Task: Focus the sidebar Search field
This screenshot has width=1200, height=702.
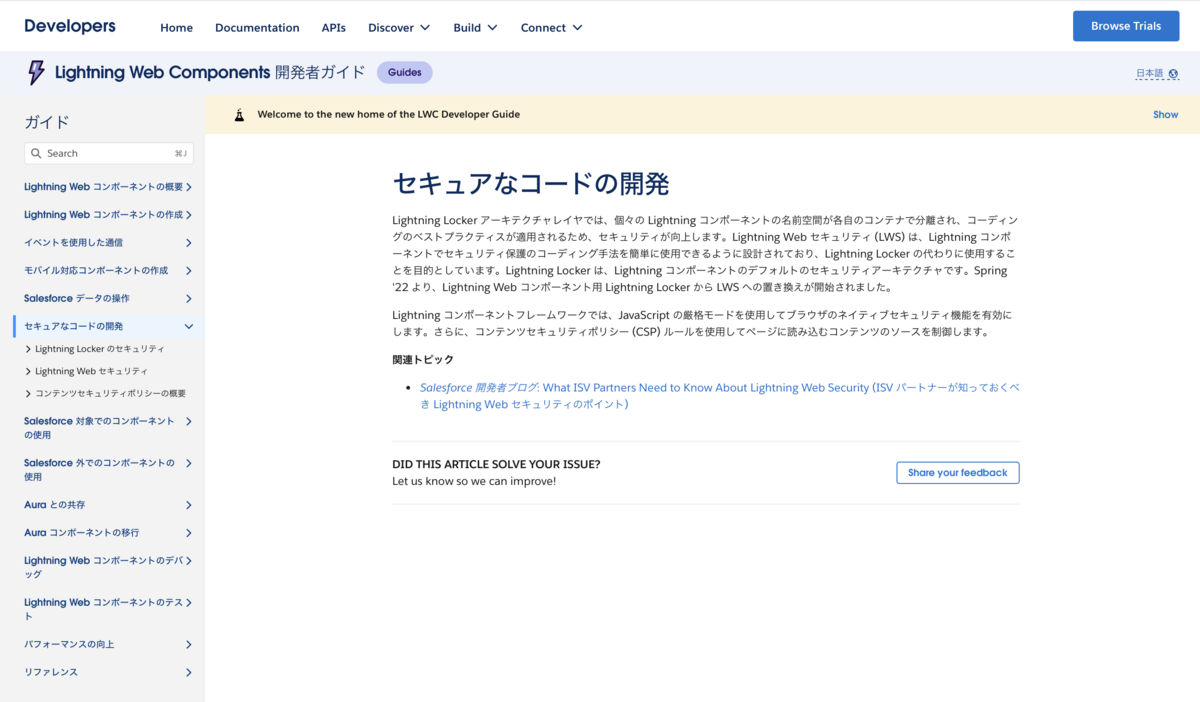Action: coord(109,153)
